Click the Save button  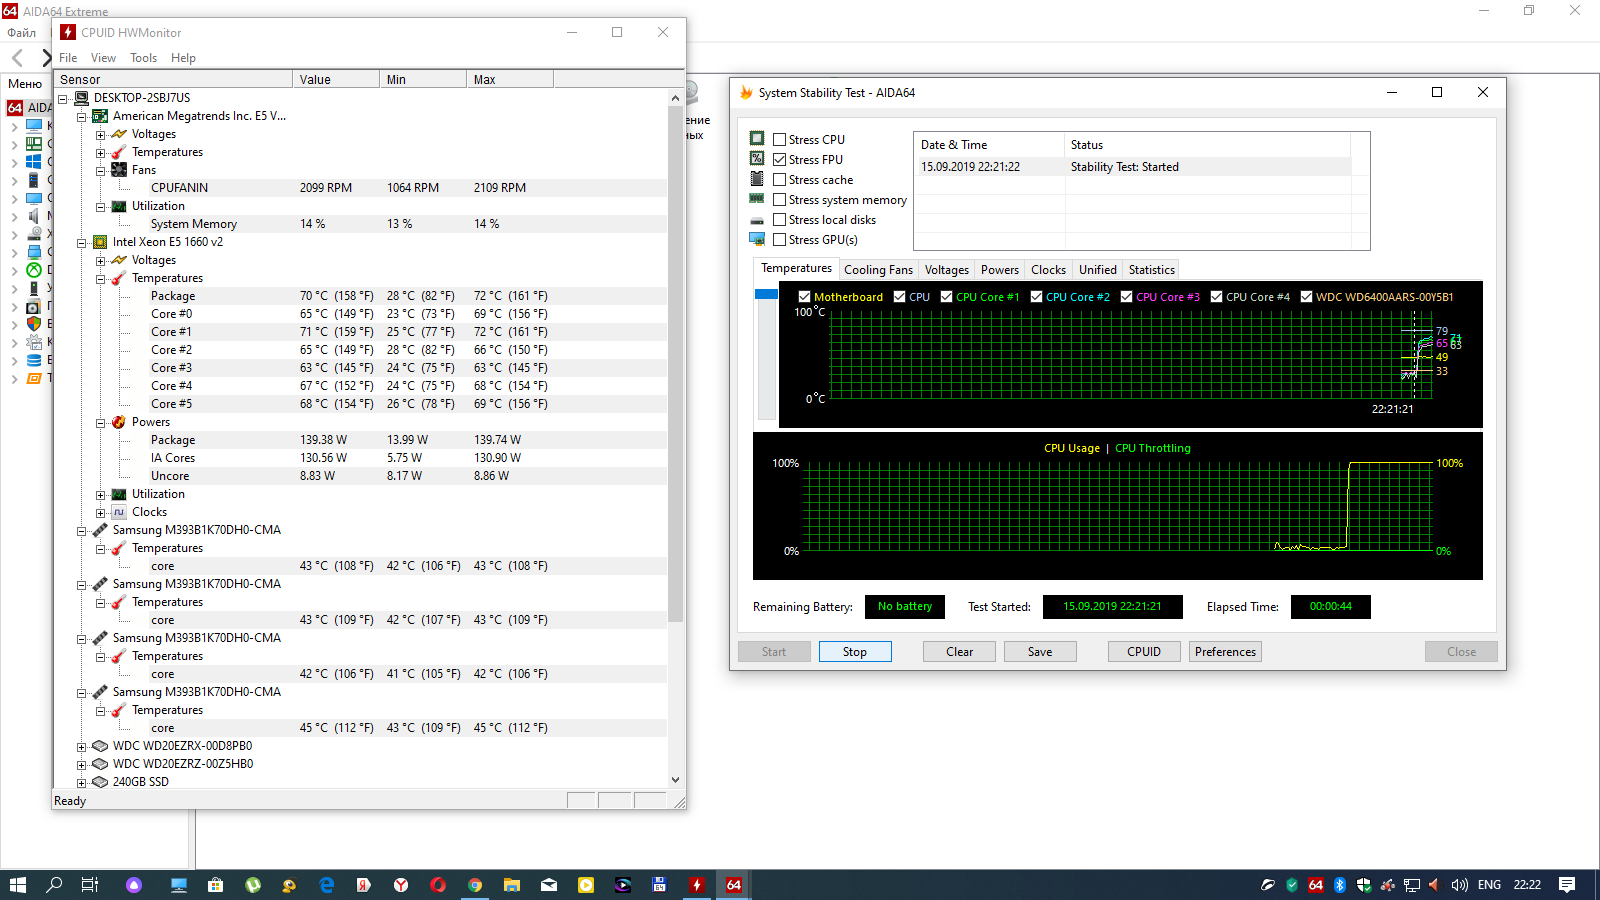click(x=1040, y=652)
